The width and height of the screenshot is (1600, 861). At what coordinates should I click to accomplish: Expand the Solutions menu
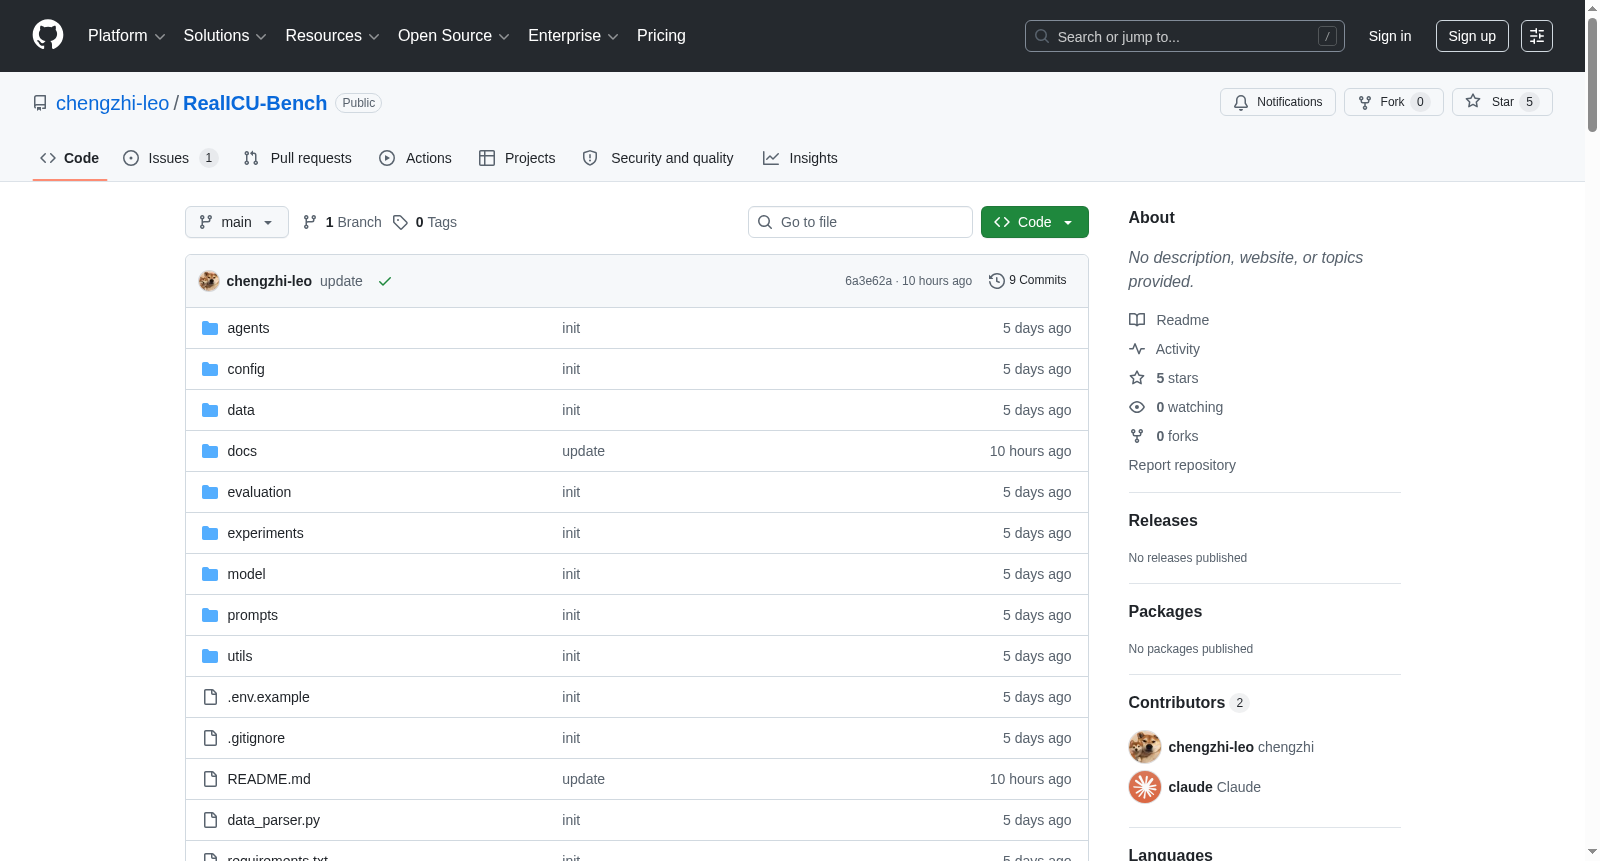click(225, 36)
